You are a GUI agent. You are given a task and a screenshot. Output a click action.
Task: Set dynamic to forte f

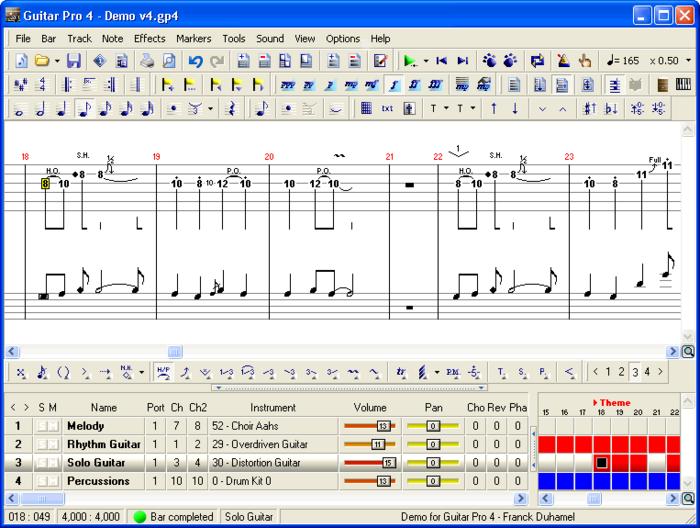coord(393,84)
